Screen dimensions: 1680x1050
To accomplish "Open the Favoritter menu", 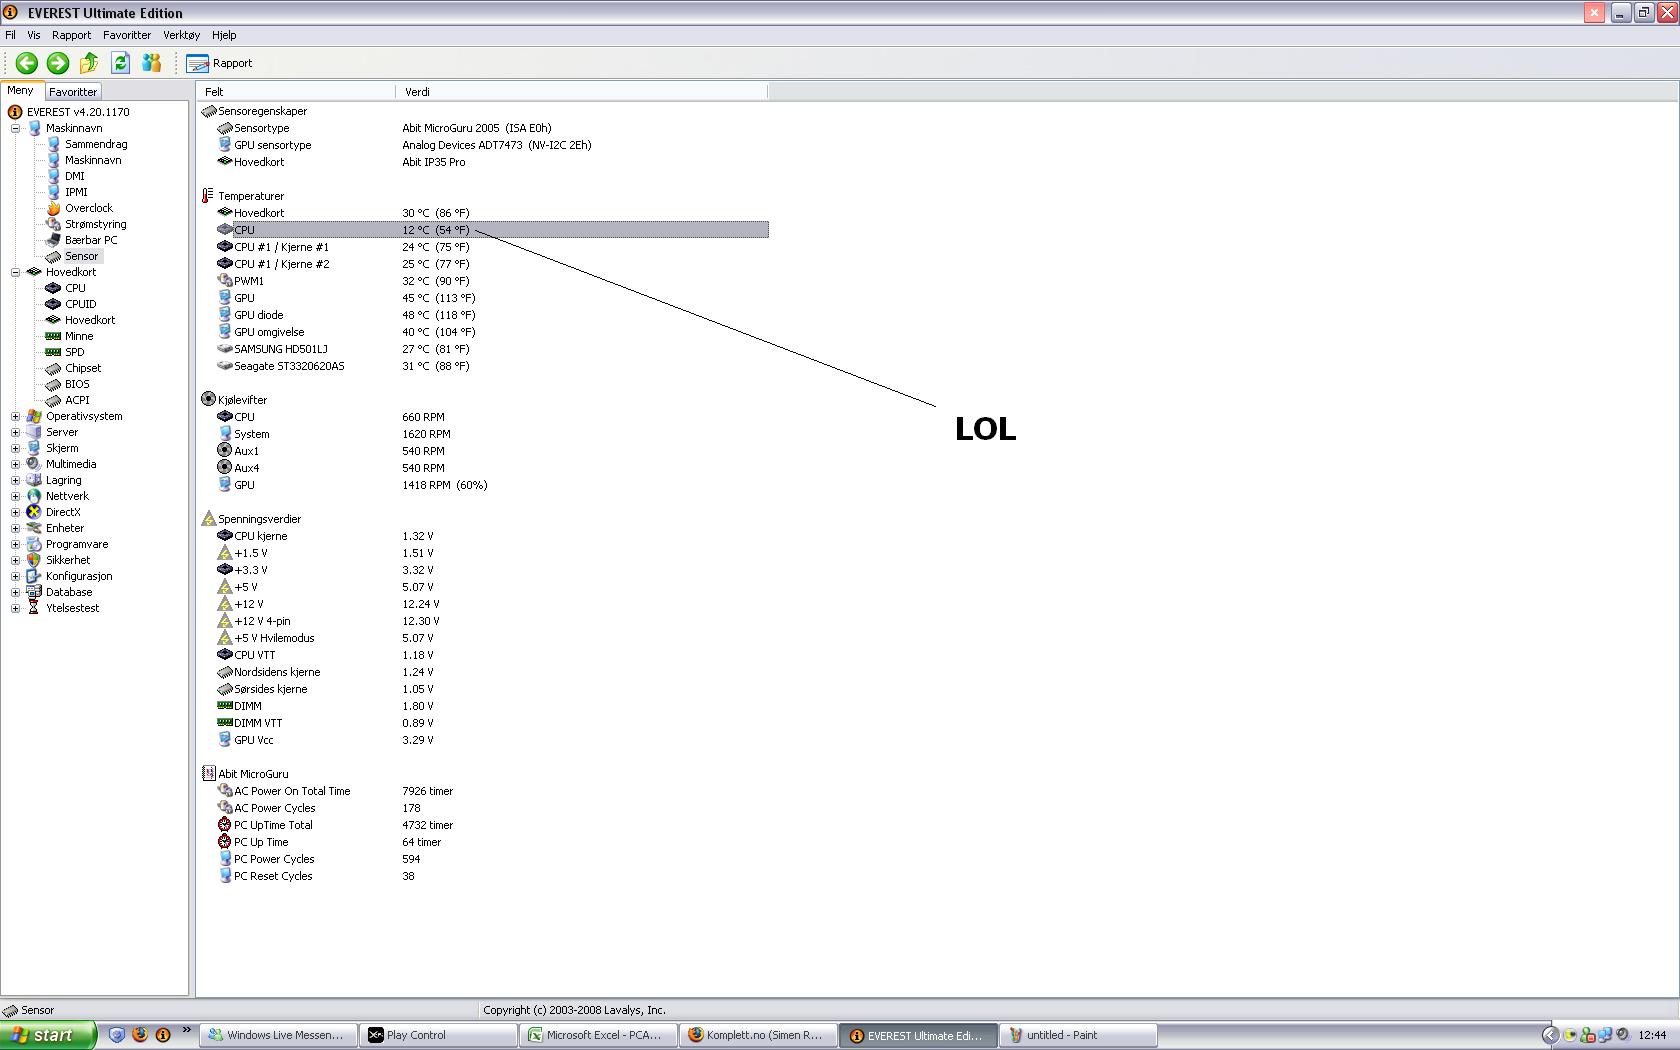I will tap(127, 35).
